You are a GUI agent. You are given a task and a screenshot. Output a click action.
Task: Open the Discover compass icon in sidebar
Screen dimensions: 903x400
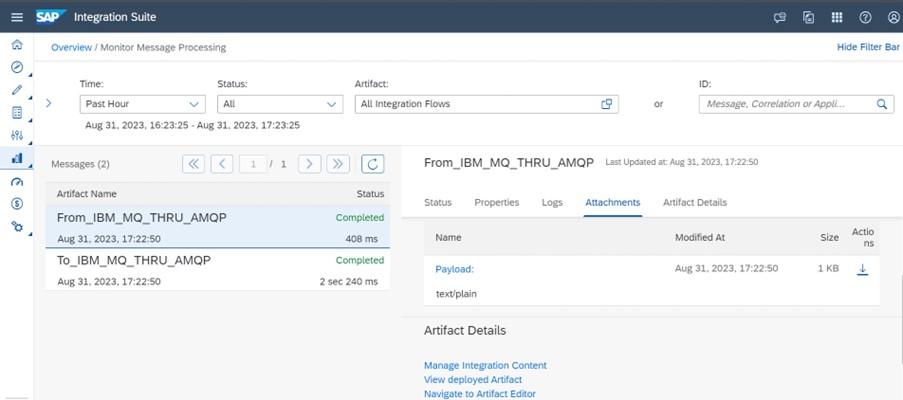click(x=17, y=67)
